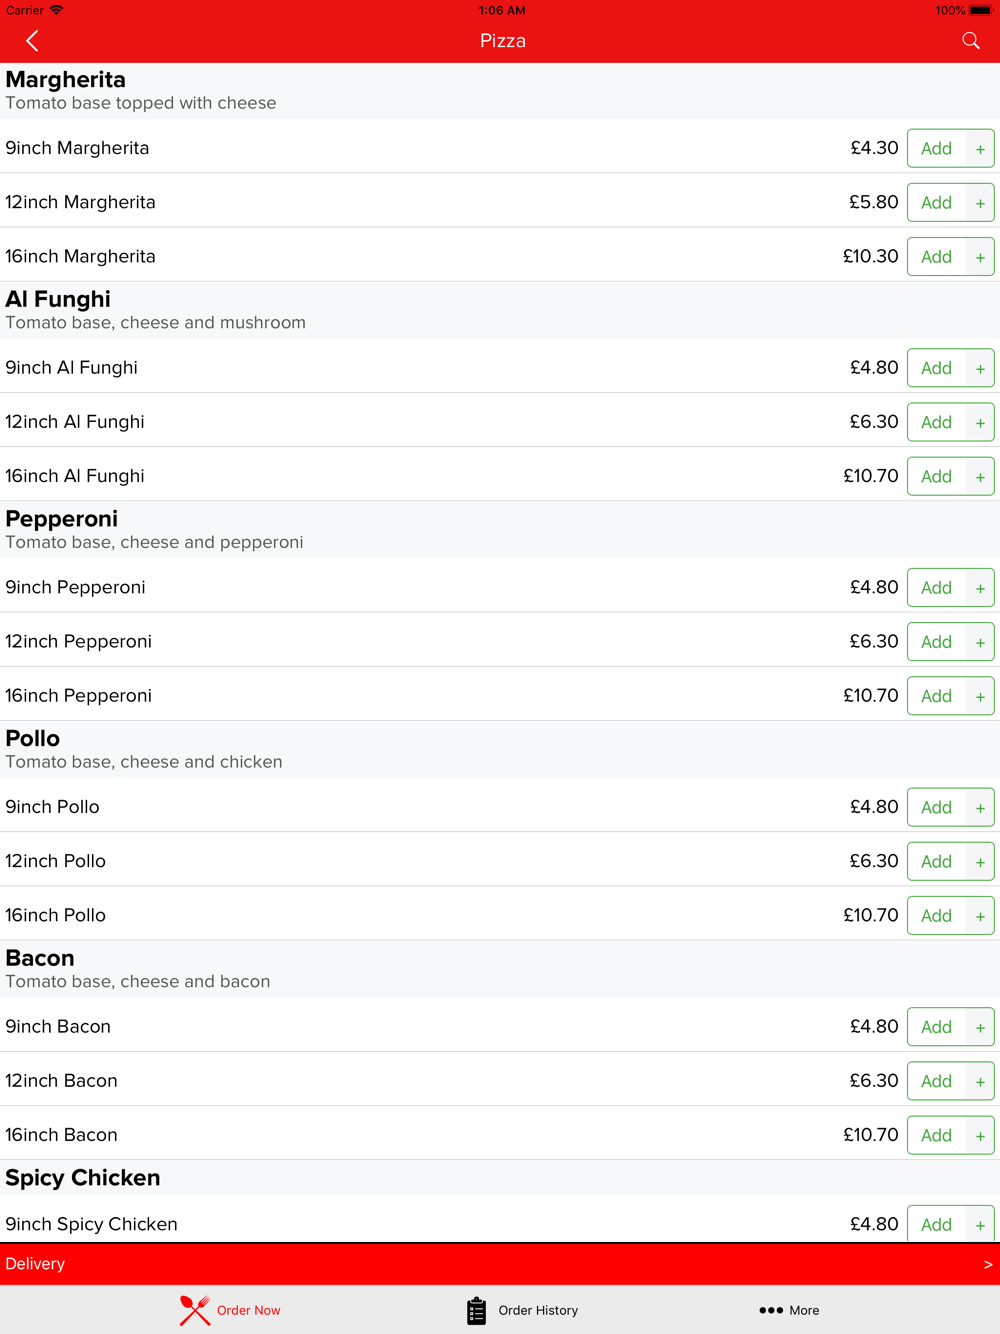The image size is (1000, 1334).
Task: Add 16inch Pepperoni to order
Action: tap(937, 696)
